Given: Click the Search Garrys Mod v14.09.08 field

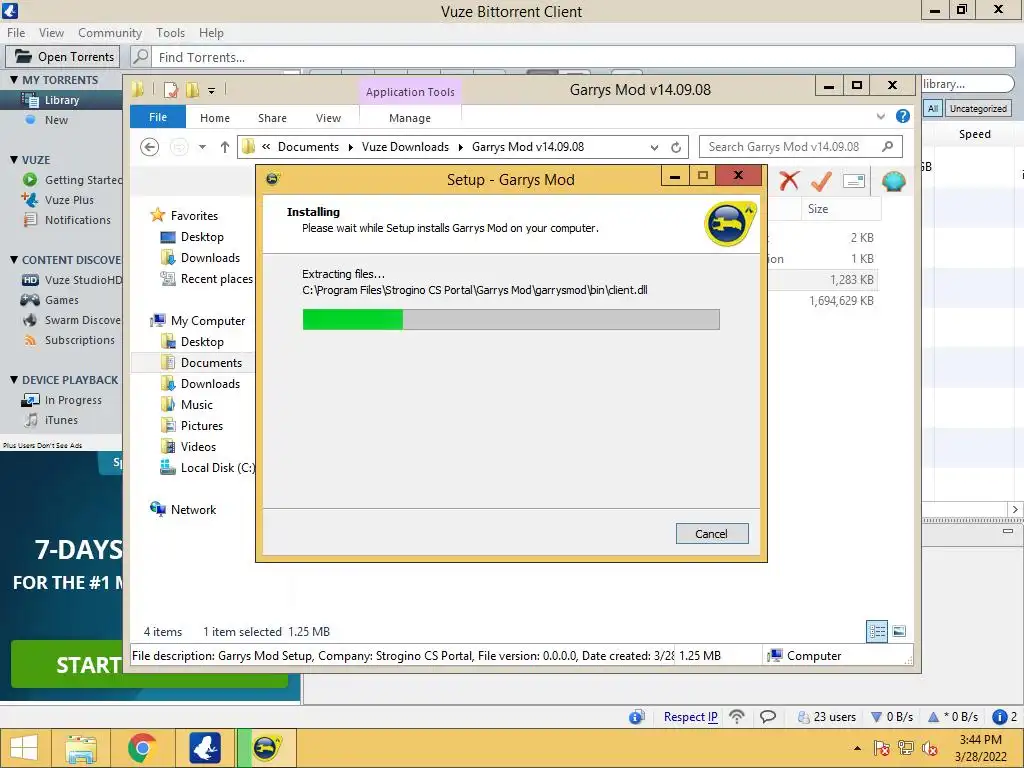Looking at the screenshot, I should point(801,147).
